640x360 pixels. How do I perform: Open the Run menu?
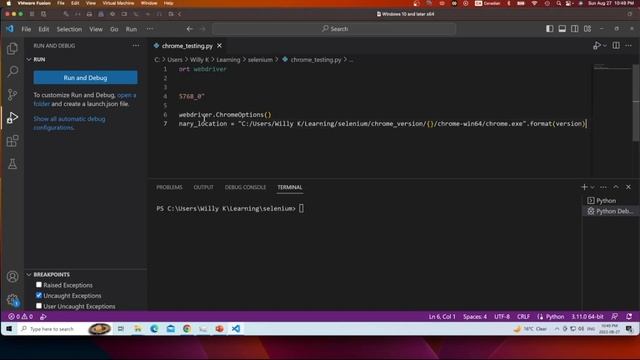click(131, 29)
